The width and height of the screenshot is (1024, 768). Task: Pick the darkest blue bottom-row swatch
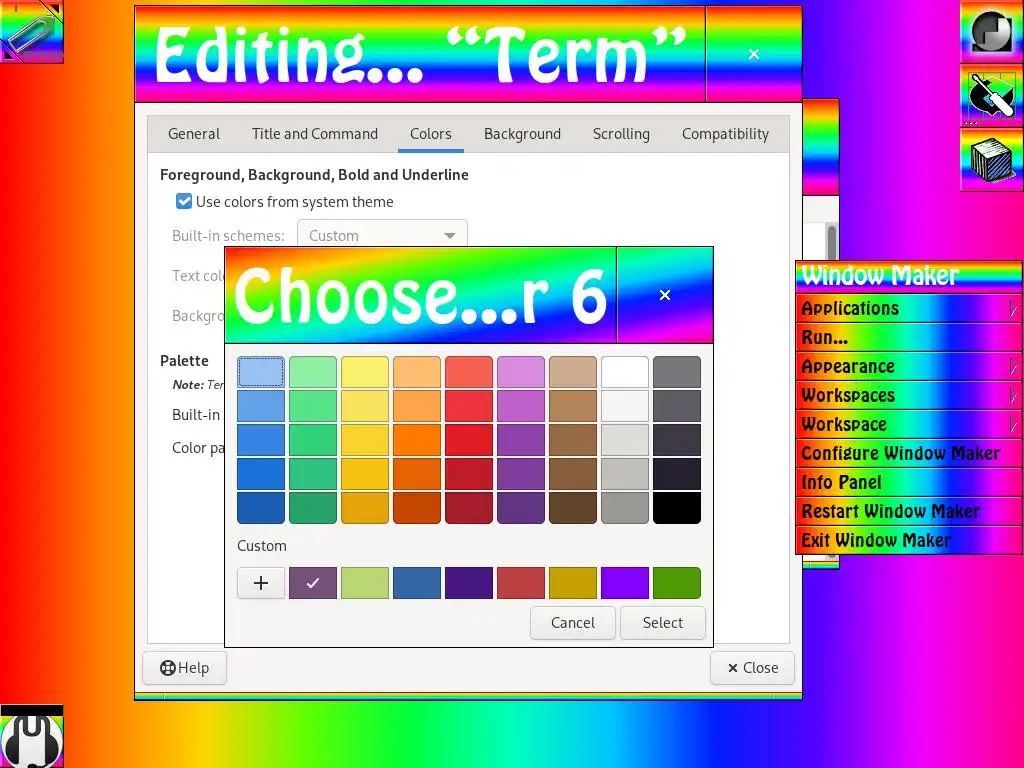(x=261, y=507)
